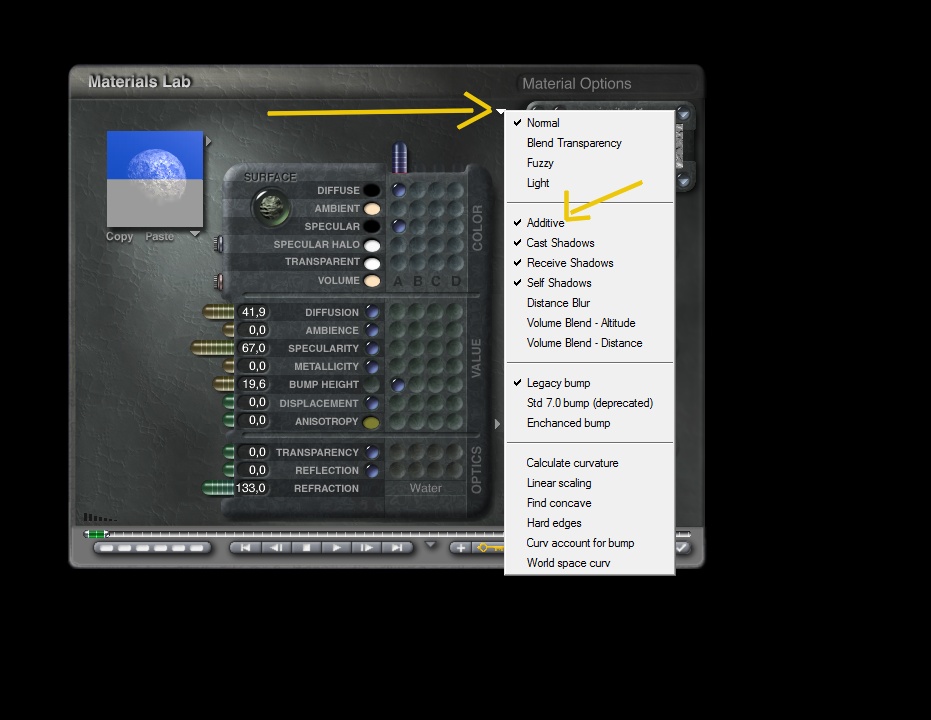The height and width of the screenshot is (720, 931).
Task: Click the Diffuse channel A texture marker
Action: [x=399, y=190]
